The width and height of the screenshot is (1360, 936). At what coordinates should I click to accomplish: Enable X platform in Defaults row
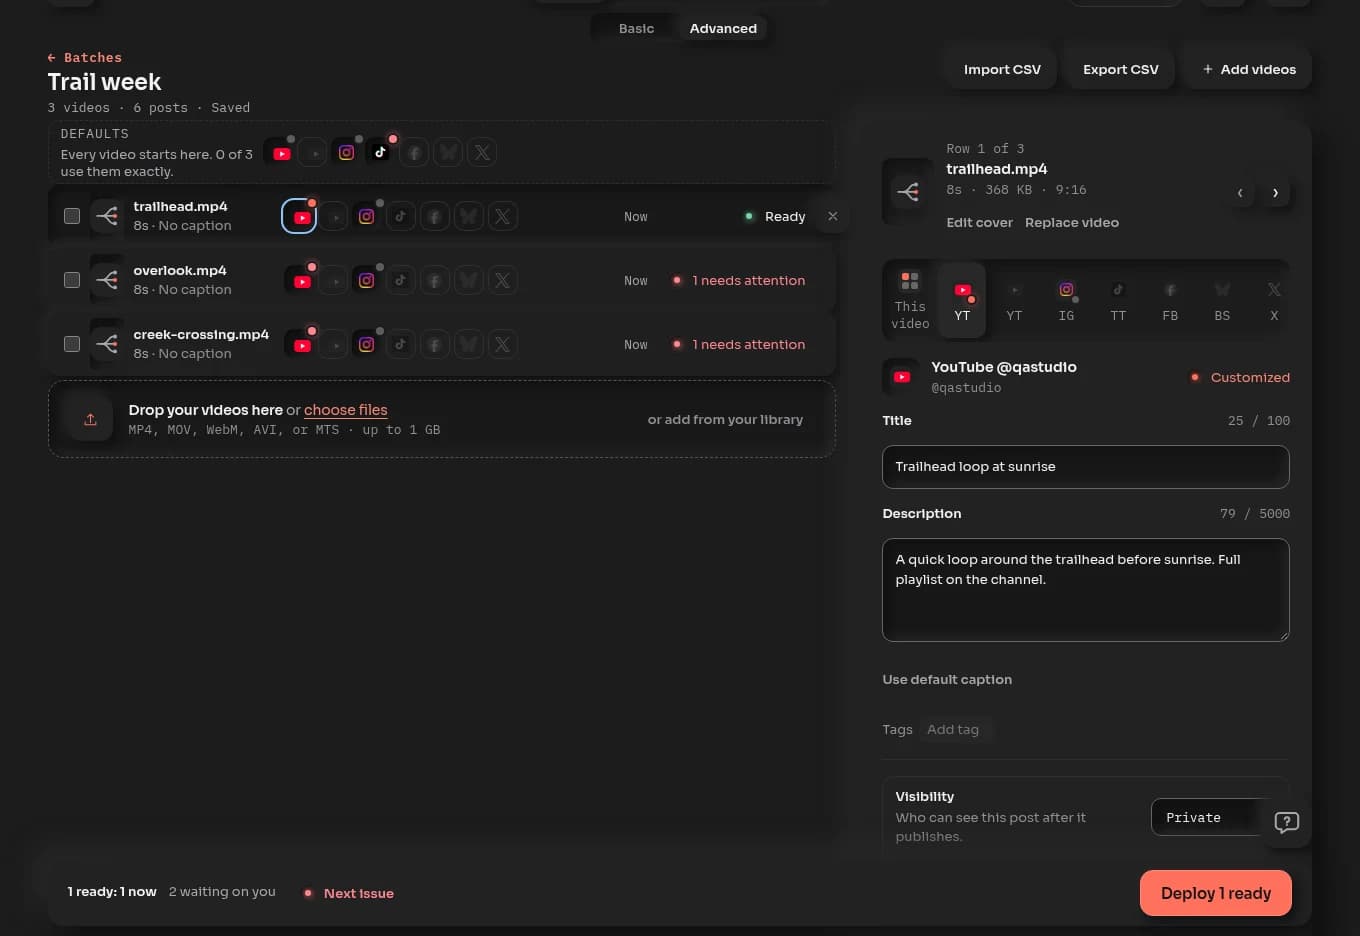tap(482, 153)
